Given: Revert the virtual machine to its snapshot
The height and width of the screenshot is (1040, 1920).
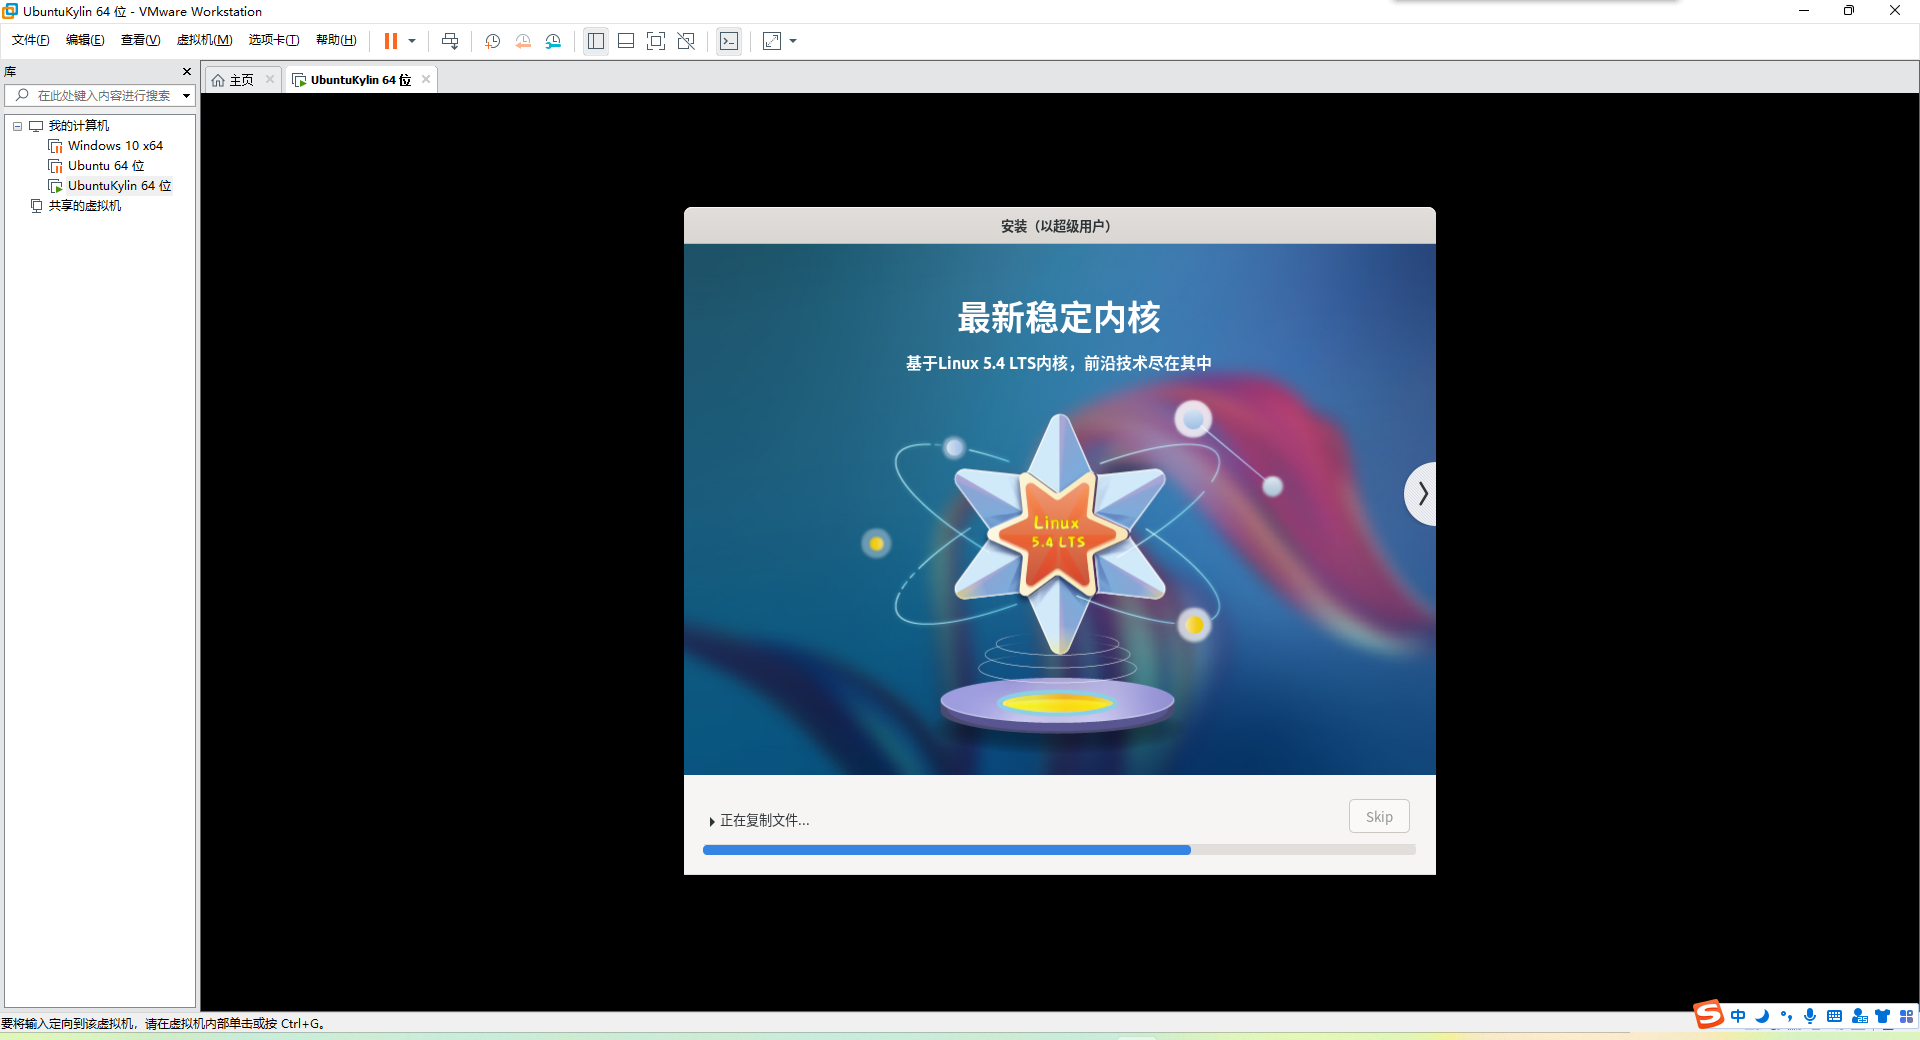Looking at the screenshot, I should (523, 41).
